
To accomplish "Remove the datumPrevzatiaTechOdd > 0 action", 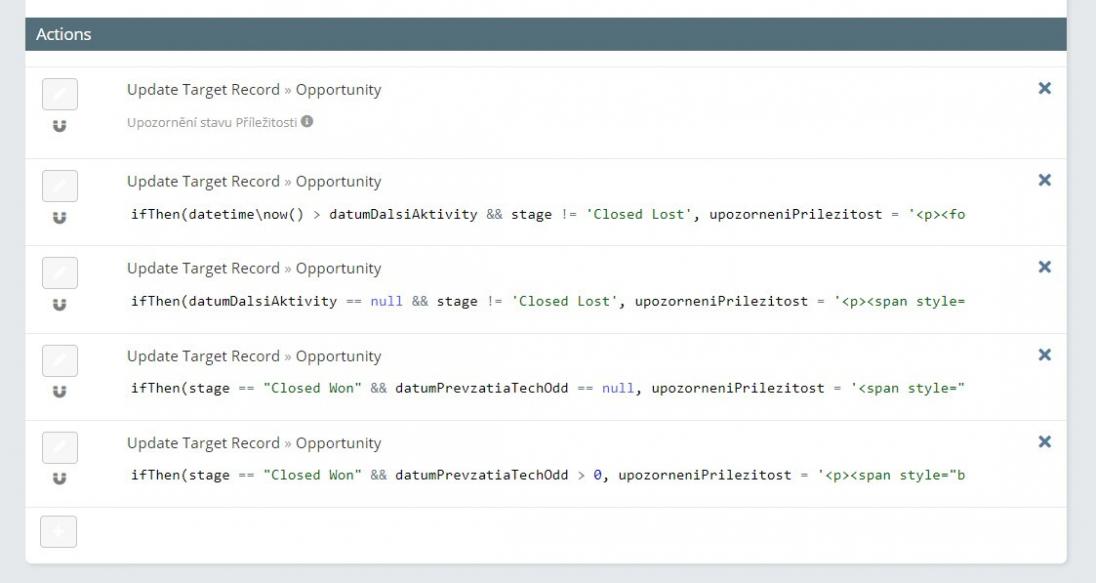I will (1044, 442).
